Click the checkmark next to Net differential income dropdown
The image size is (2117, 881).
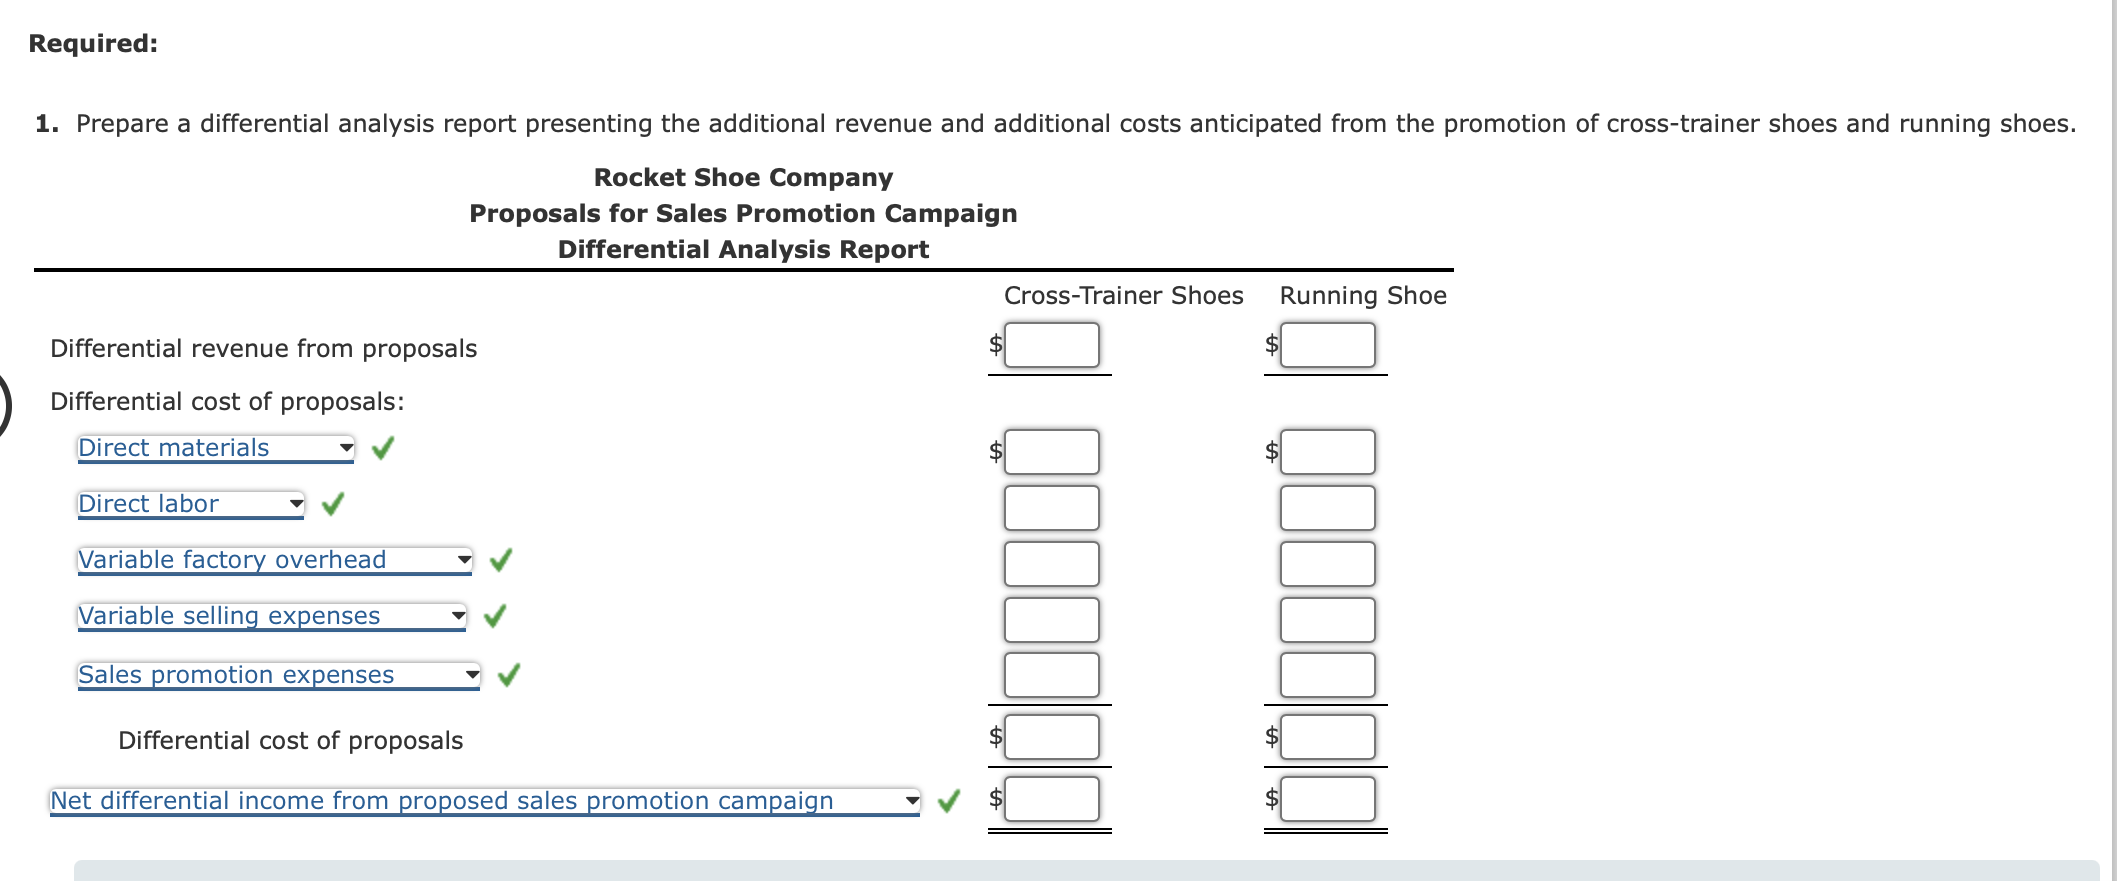(x=947, y=800)
